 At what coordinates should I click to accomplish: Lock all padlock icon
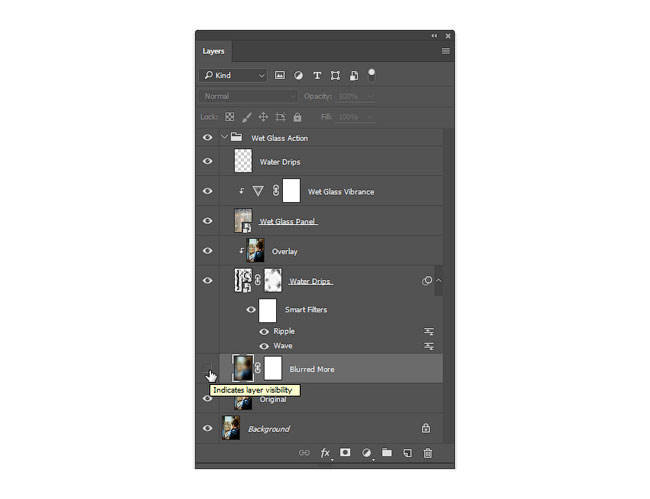point(297,117)
